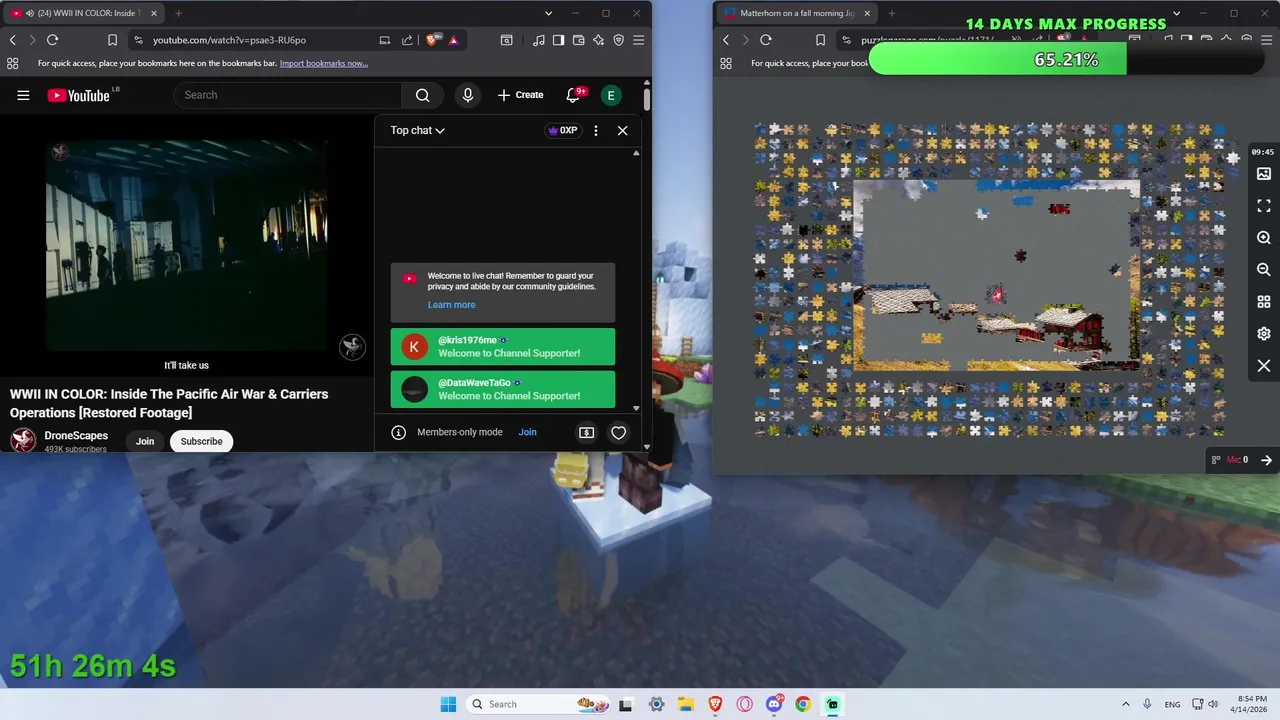
Task: Open the Windows Start menu
Action: click(448, 704)
